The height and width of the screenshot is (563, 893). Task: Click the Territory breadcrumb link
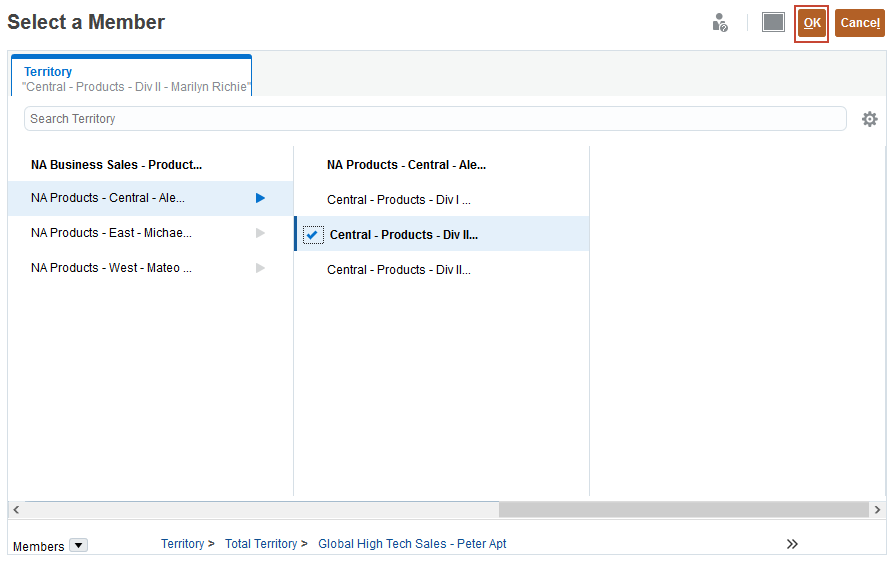point(182,544)
